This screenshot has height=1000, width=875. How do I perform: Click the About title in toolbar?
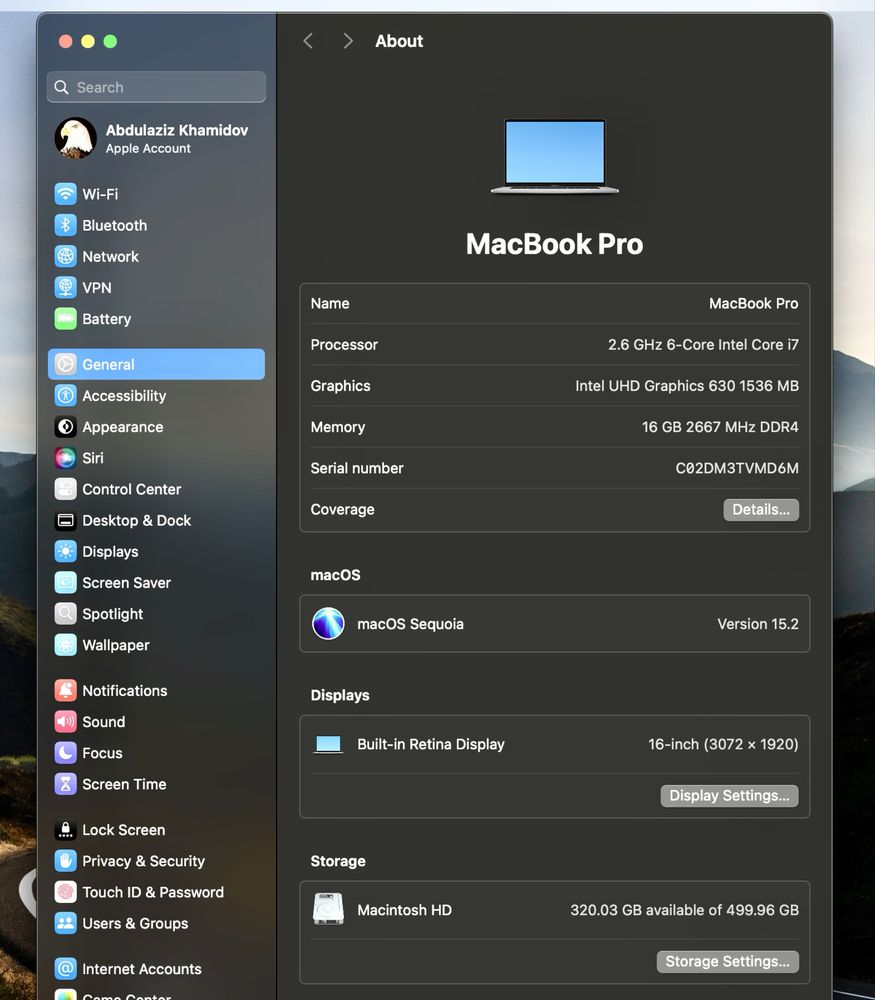coord(399,41)
